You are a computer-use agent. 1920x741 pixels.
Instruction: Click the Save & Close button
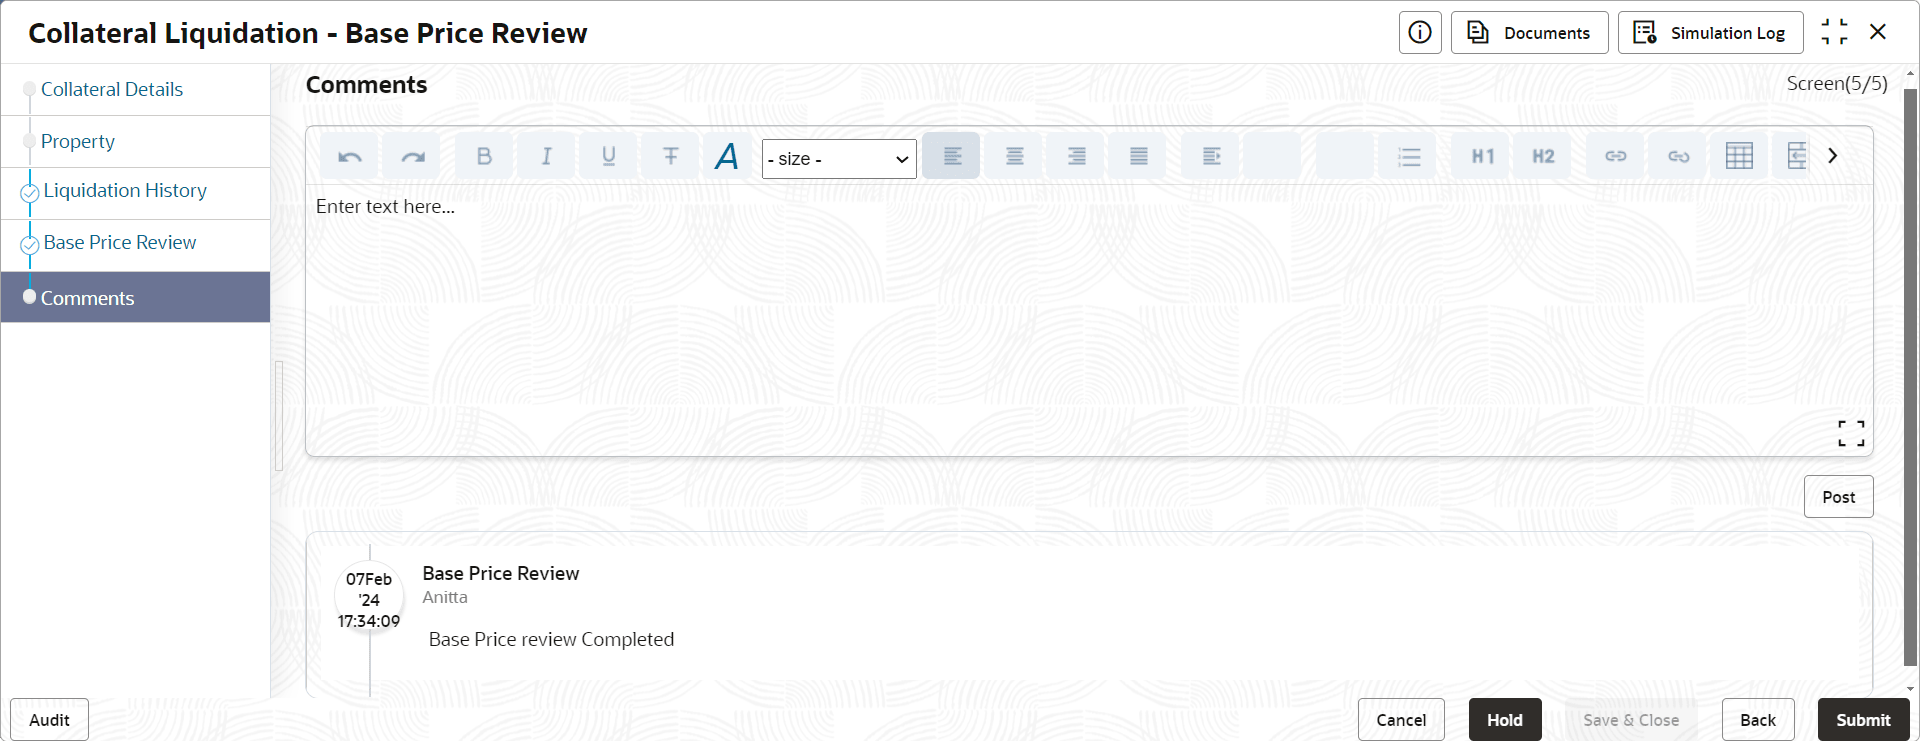pos(1631,720)
